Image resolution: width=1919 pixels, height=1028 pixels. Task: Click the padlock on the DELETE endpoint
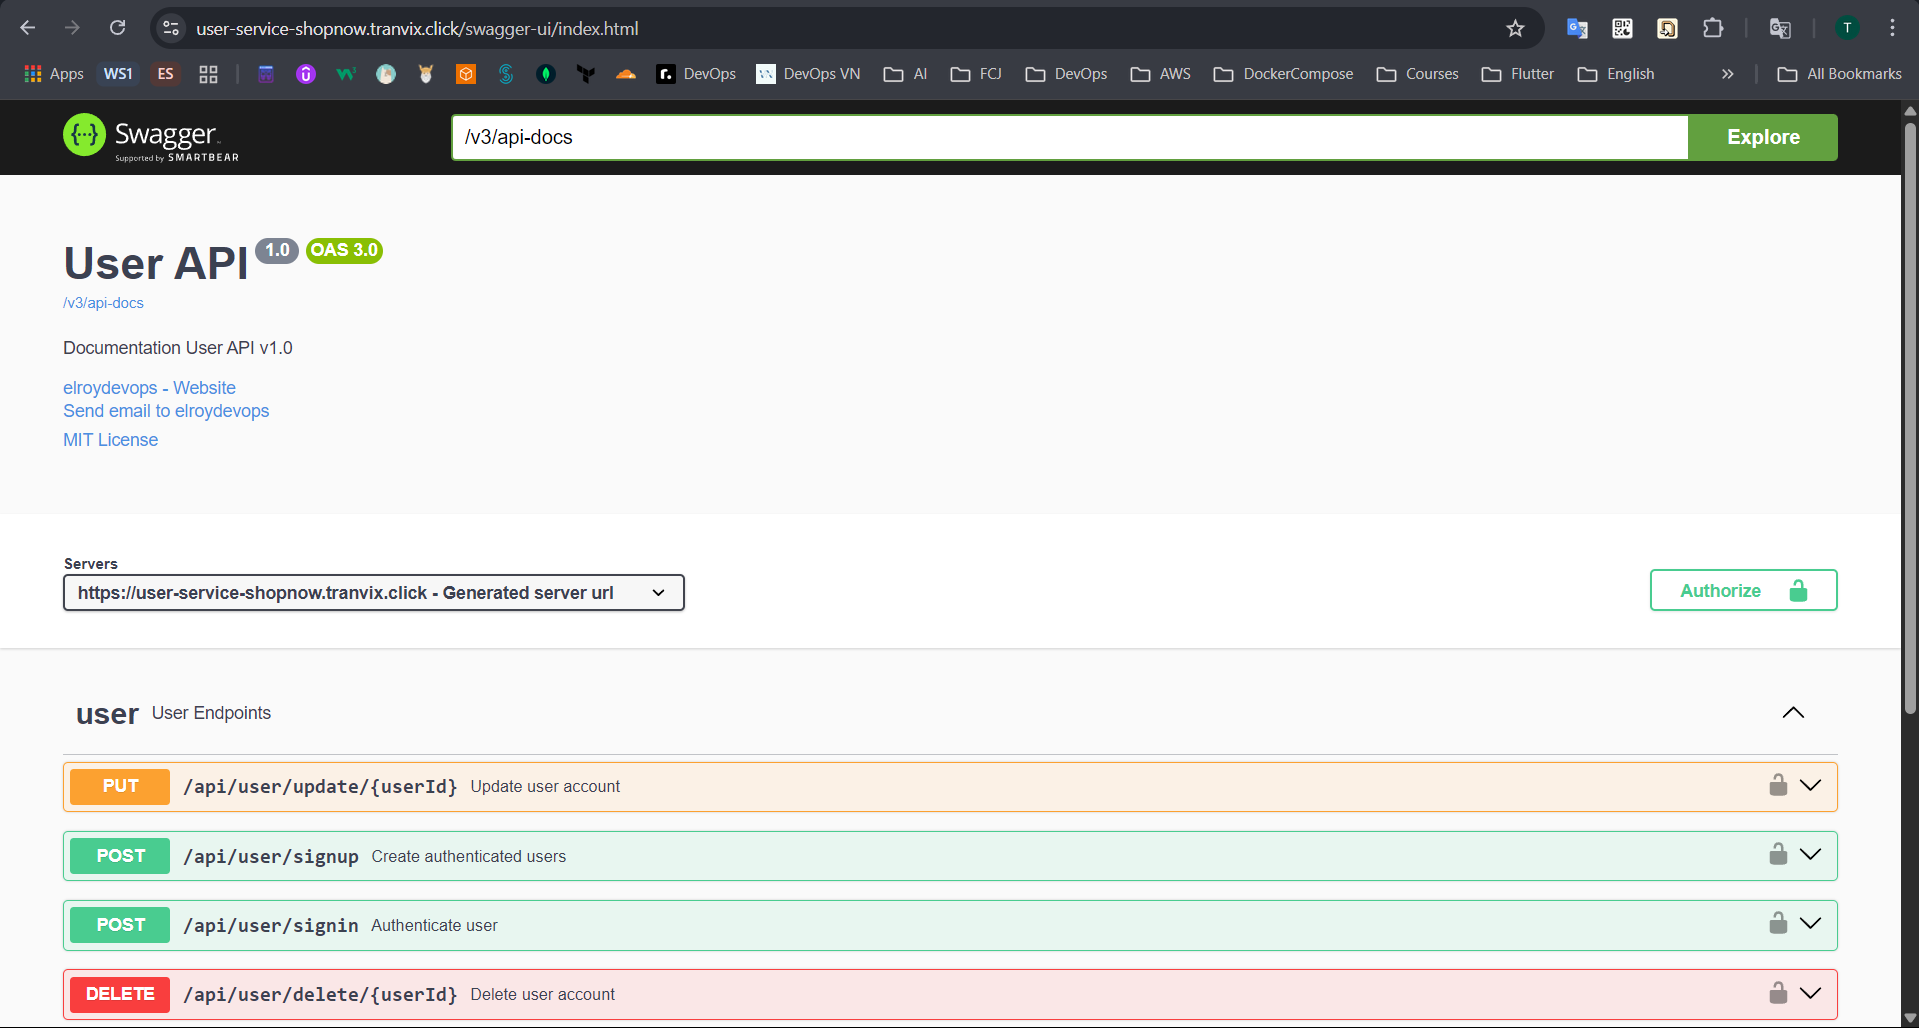[x=1778, y=993]
